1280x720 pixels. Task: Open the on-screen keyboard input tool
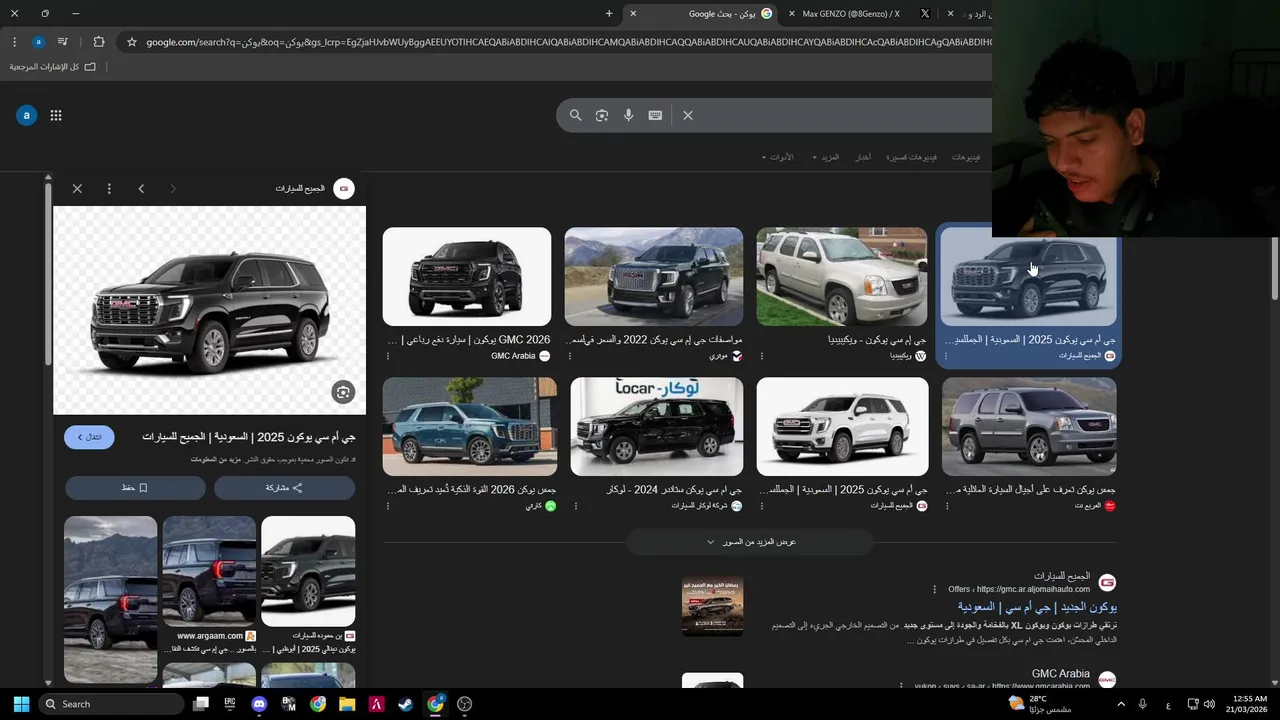655,115
